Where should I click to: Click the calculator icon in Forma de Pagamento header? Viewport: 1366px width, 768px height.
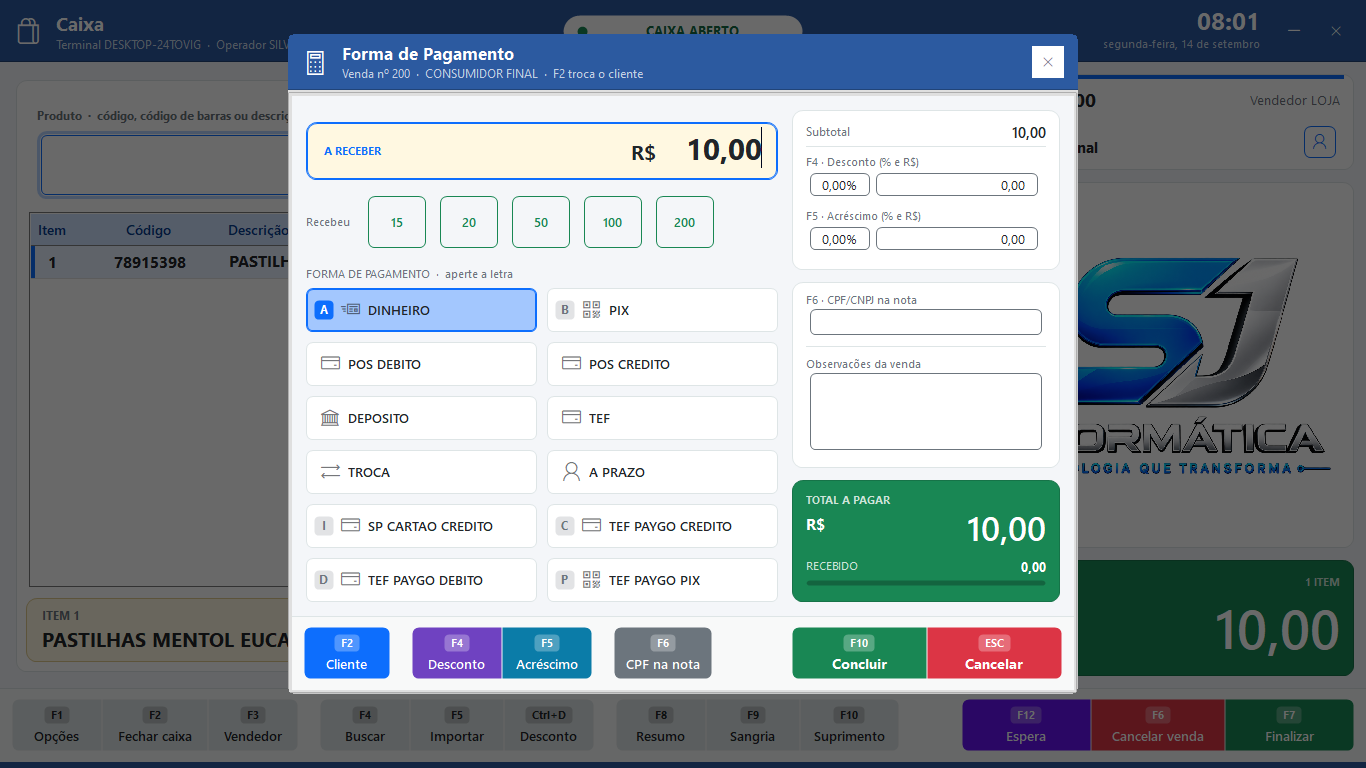[x=315, y=63]
